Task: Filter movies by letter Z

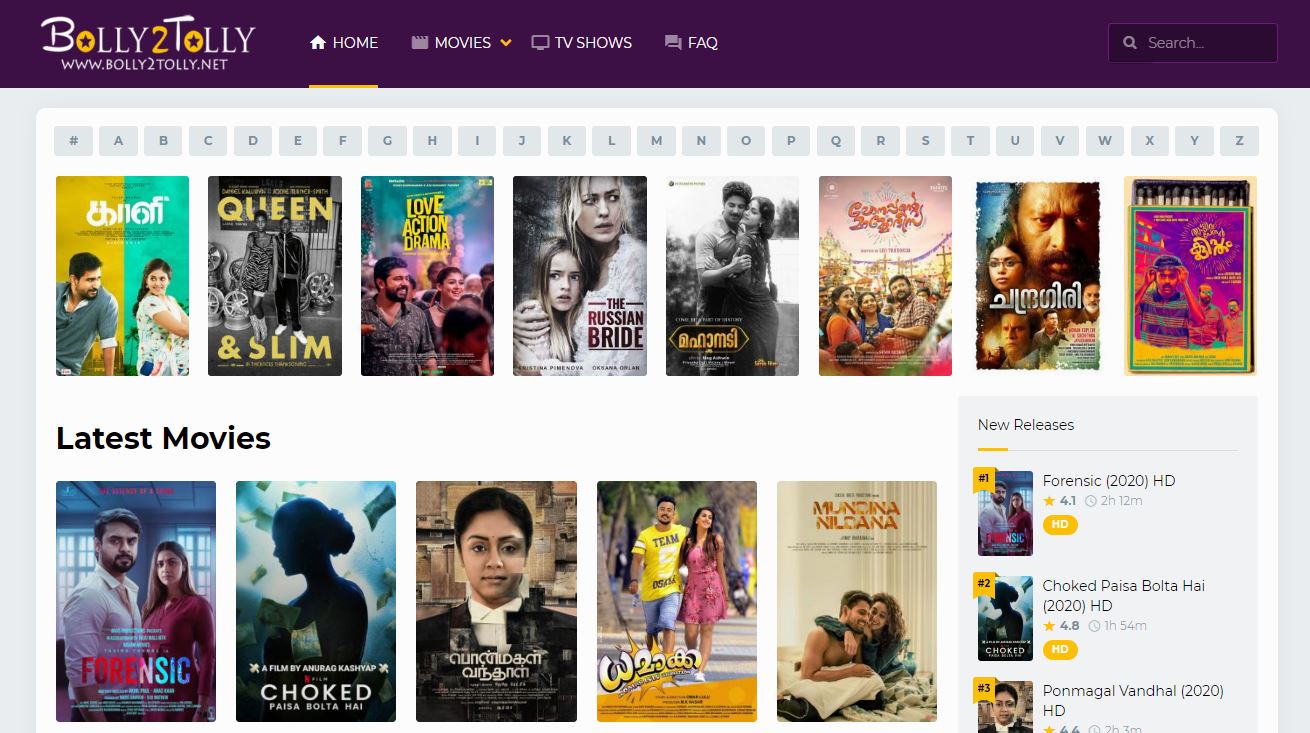Action: [1239, 141]
